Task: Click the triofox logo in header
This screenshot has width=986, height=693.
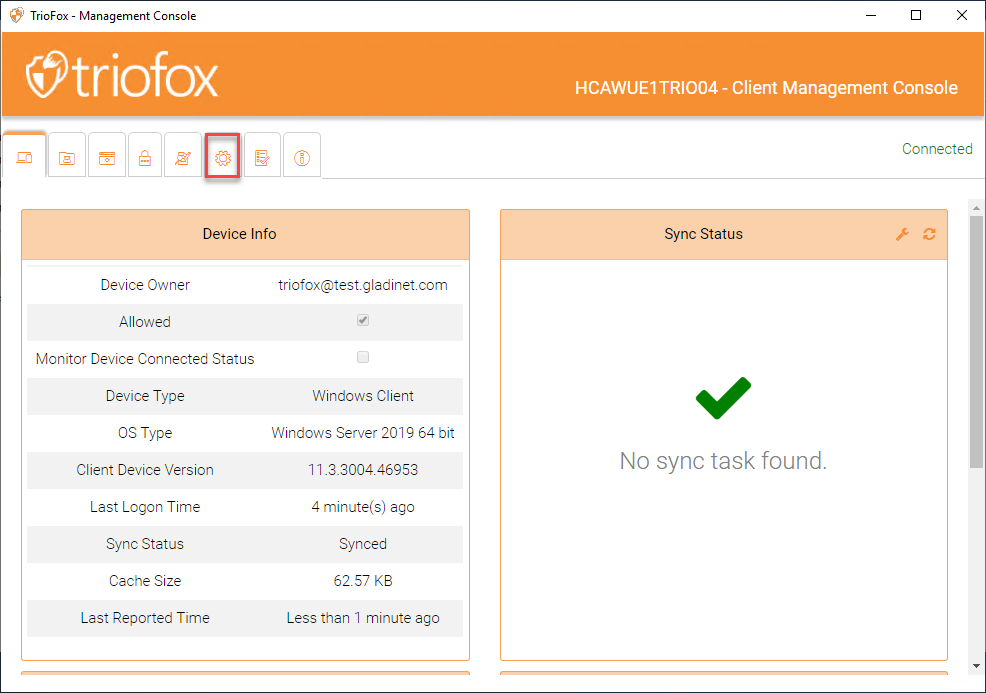Action: (x=122, y=75)
